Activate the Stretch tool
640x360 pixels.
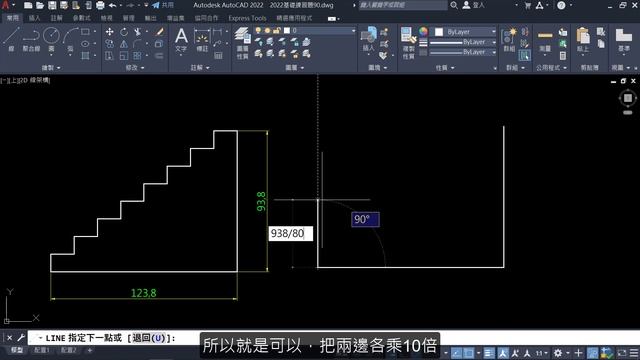click(109, 56)
